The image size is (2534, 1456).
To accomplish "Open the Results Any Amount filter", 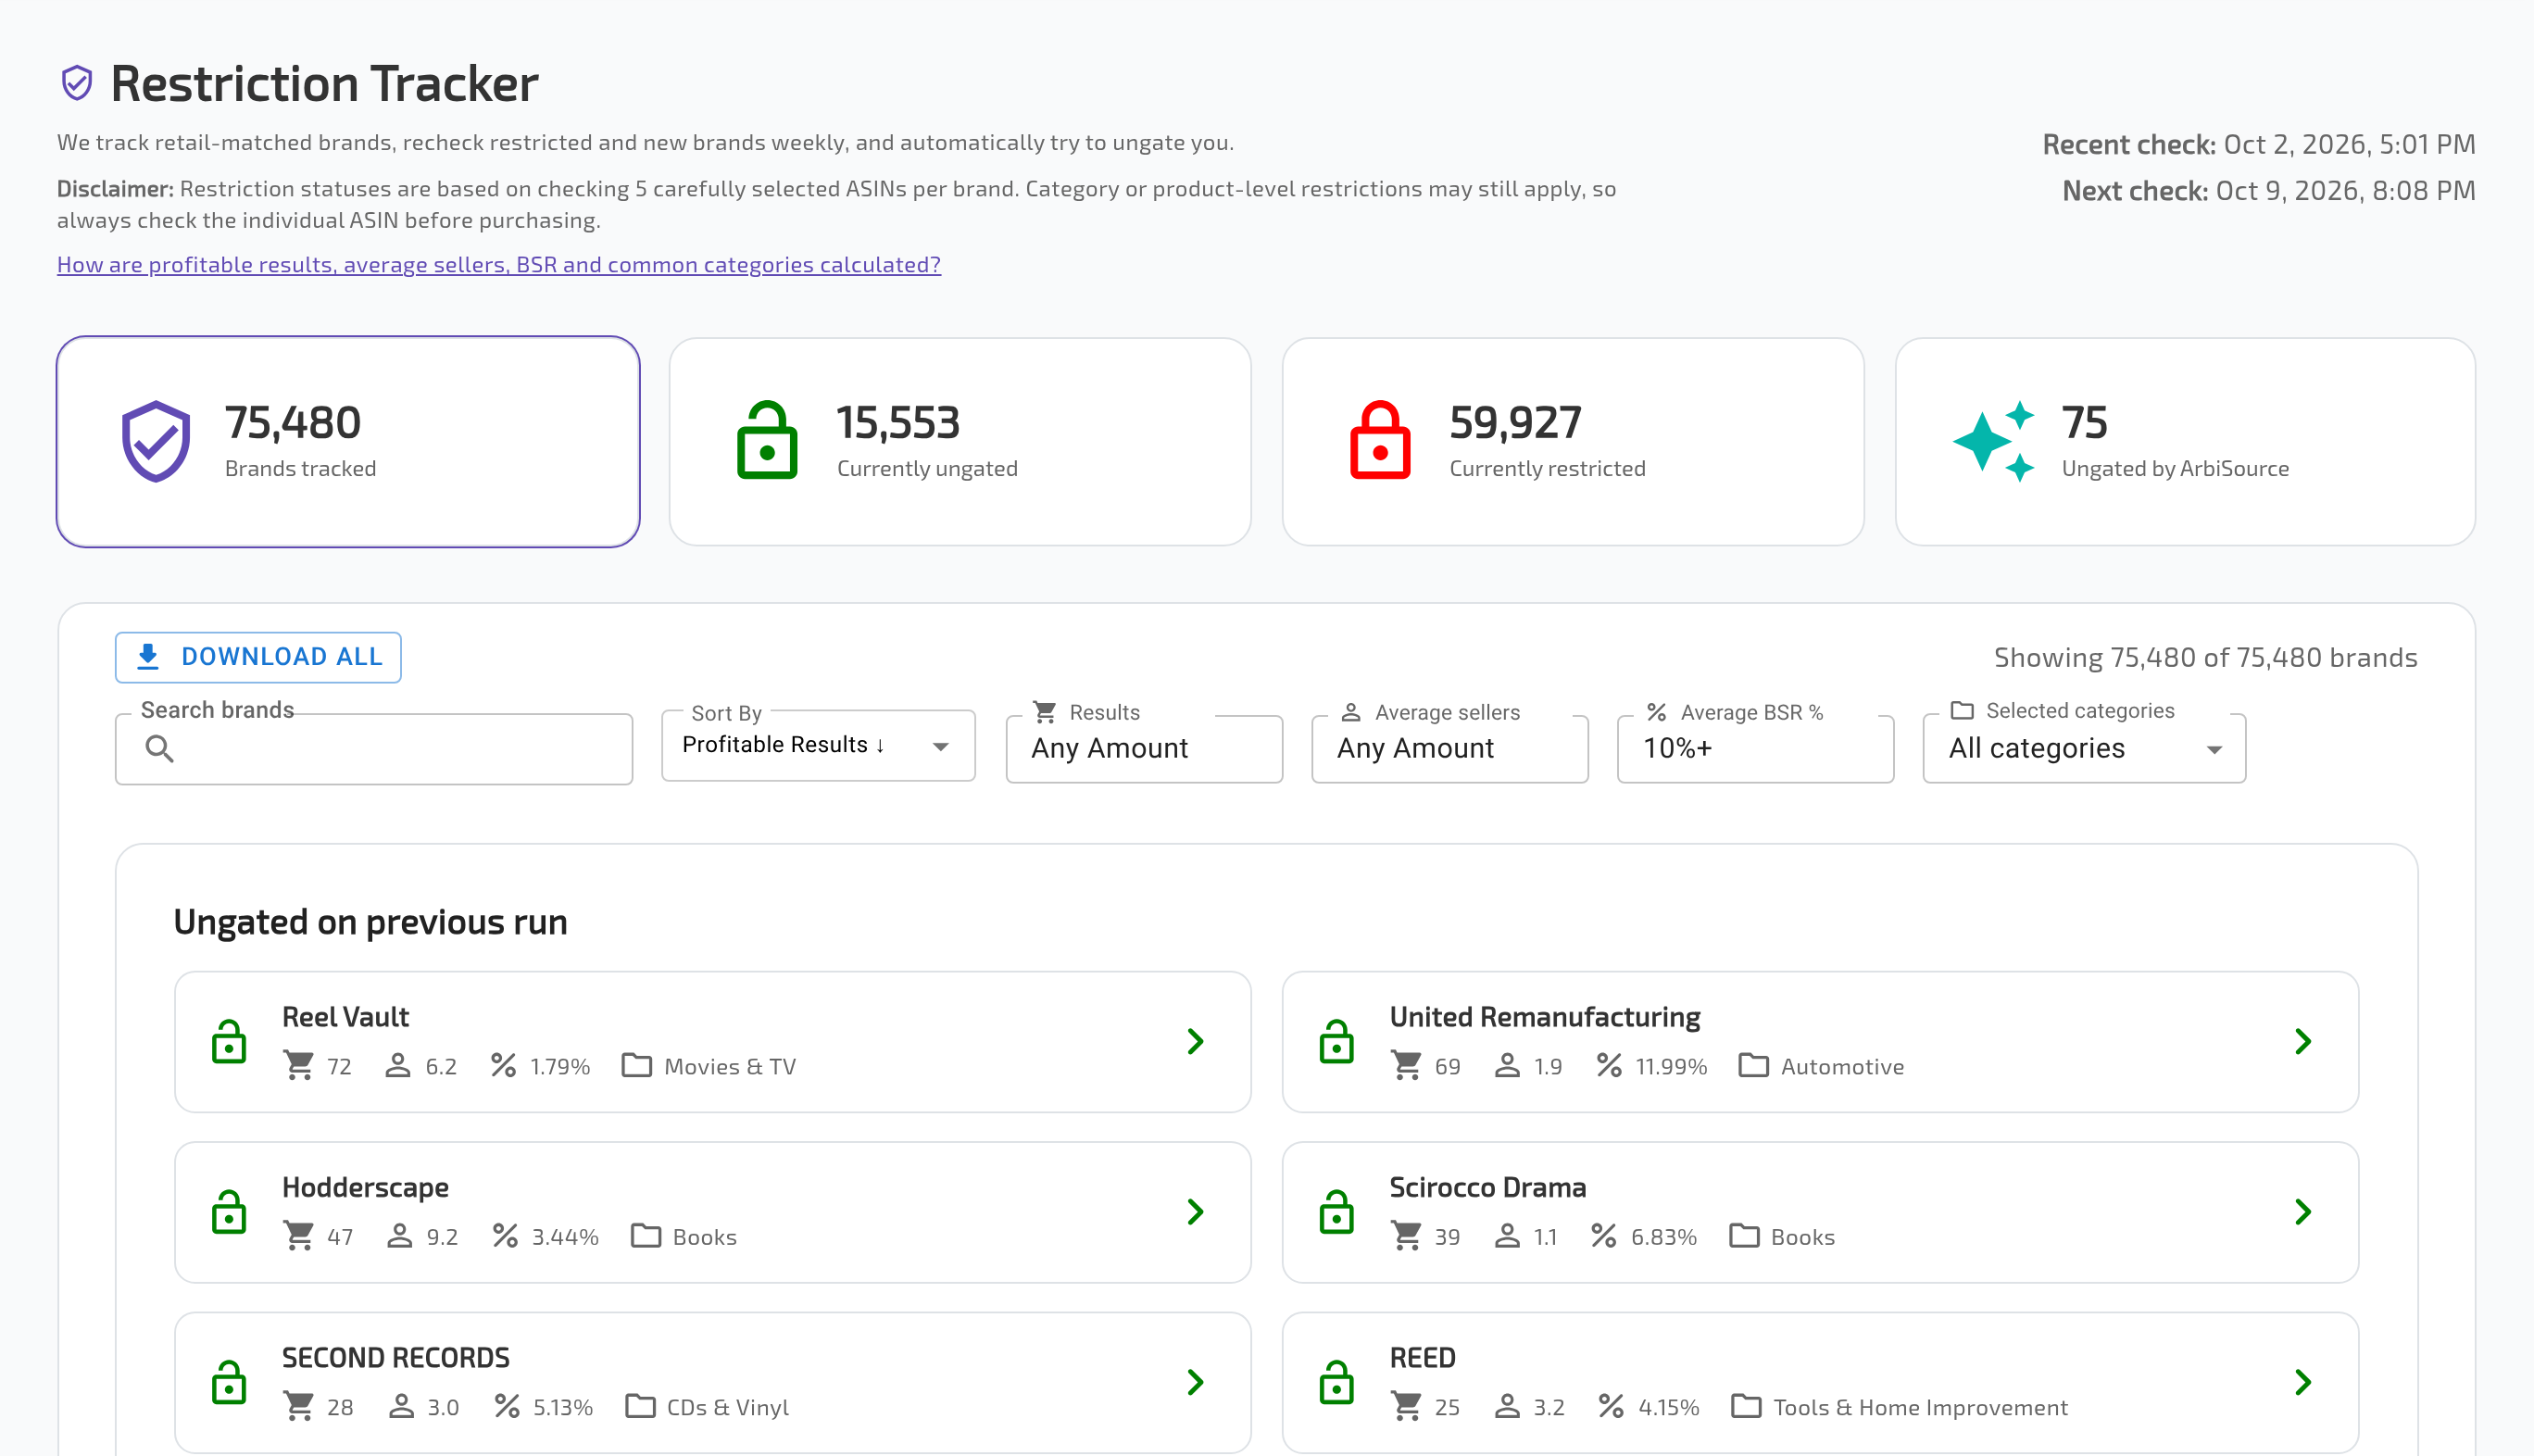I will [1144, 748].
